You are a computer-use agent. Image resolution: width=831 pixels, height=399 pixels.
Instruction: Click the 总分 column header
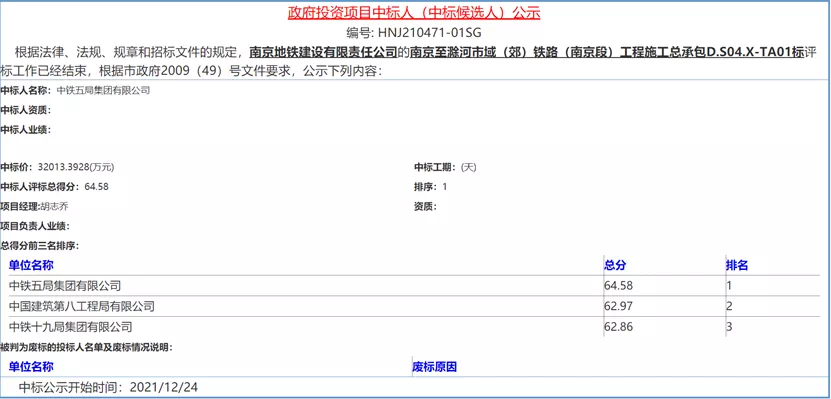[614, 265]
